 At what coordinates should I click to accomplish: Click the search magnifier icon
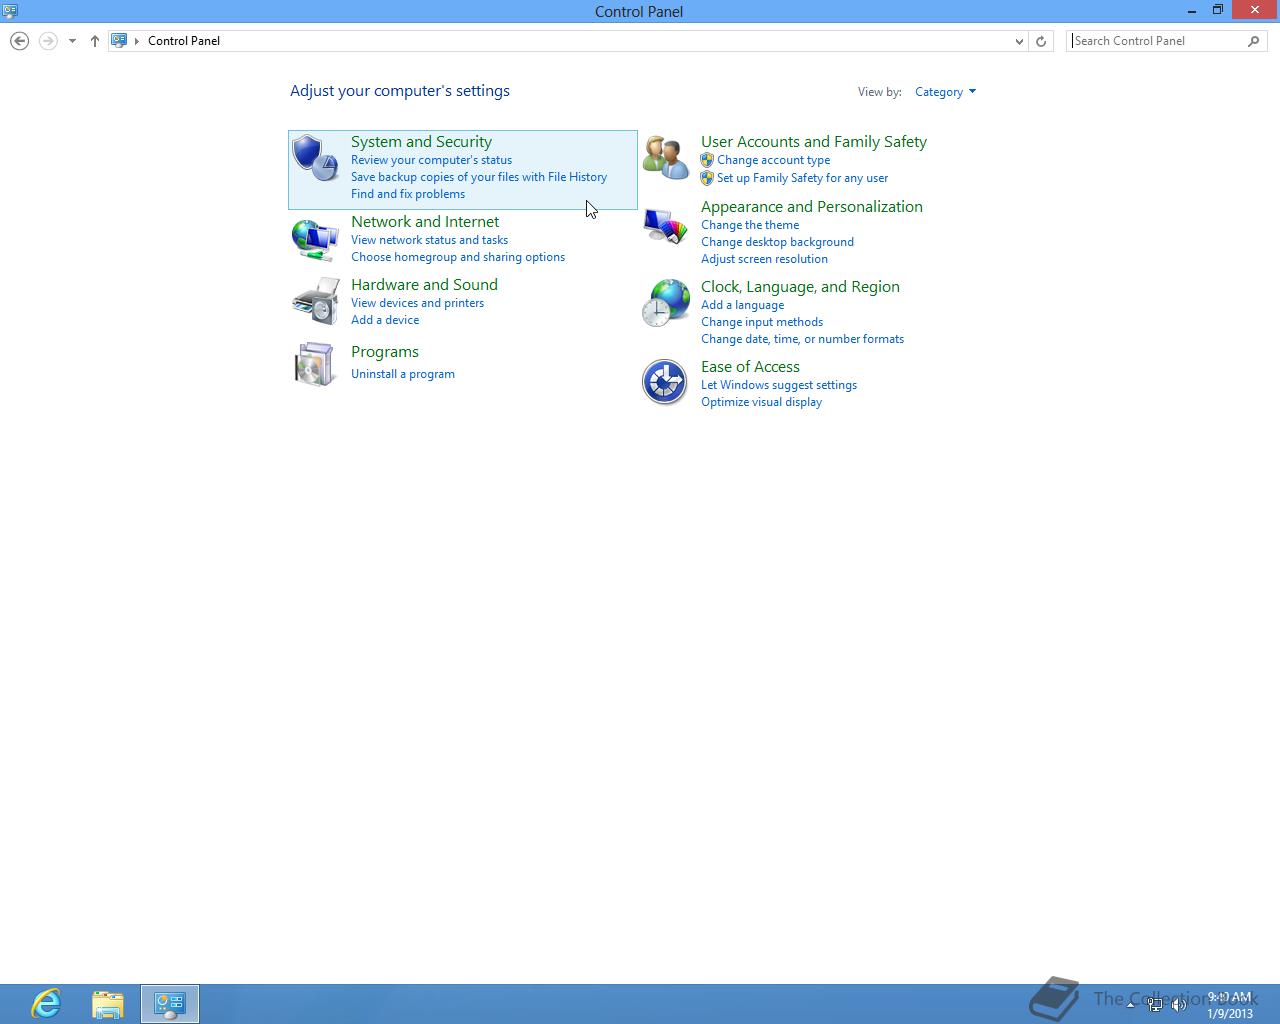pyautogui.click(x=1254, y=41)
